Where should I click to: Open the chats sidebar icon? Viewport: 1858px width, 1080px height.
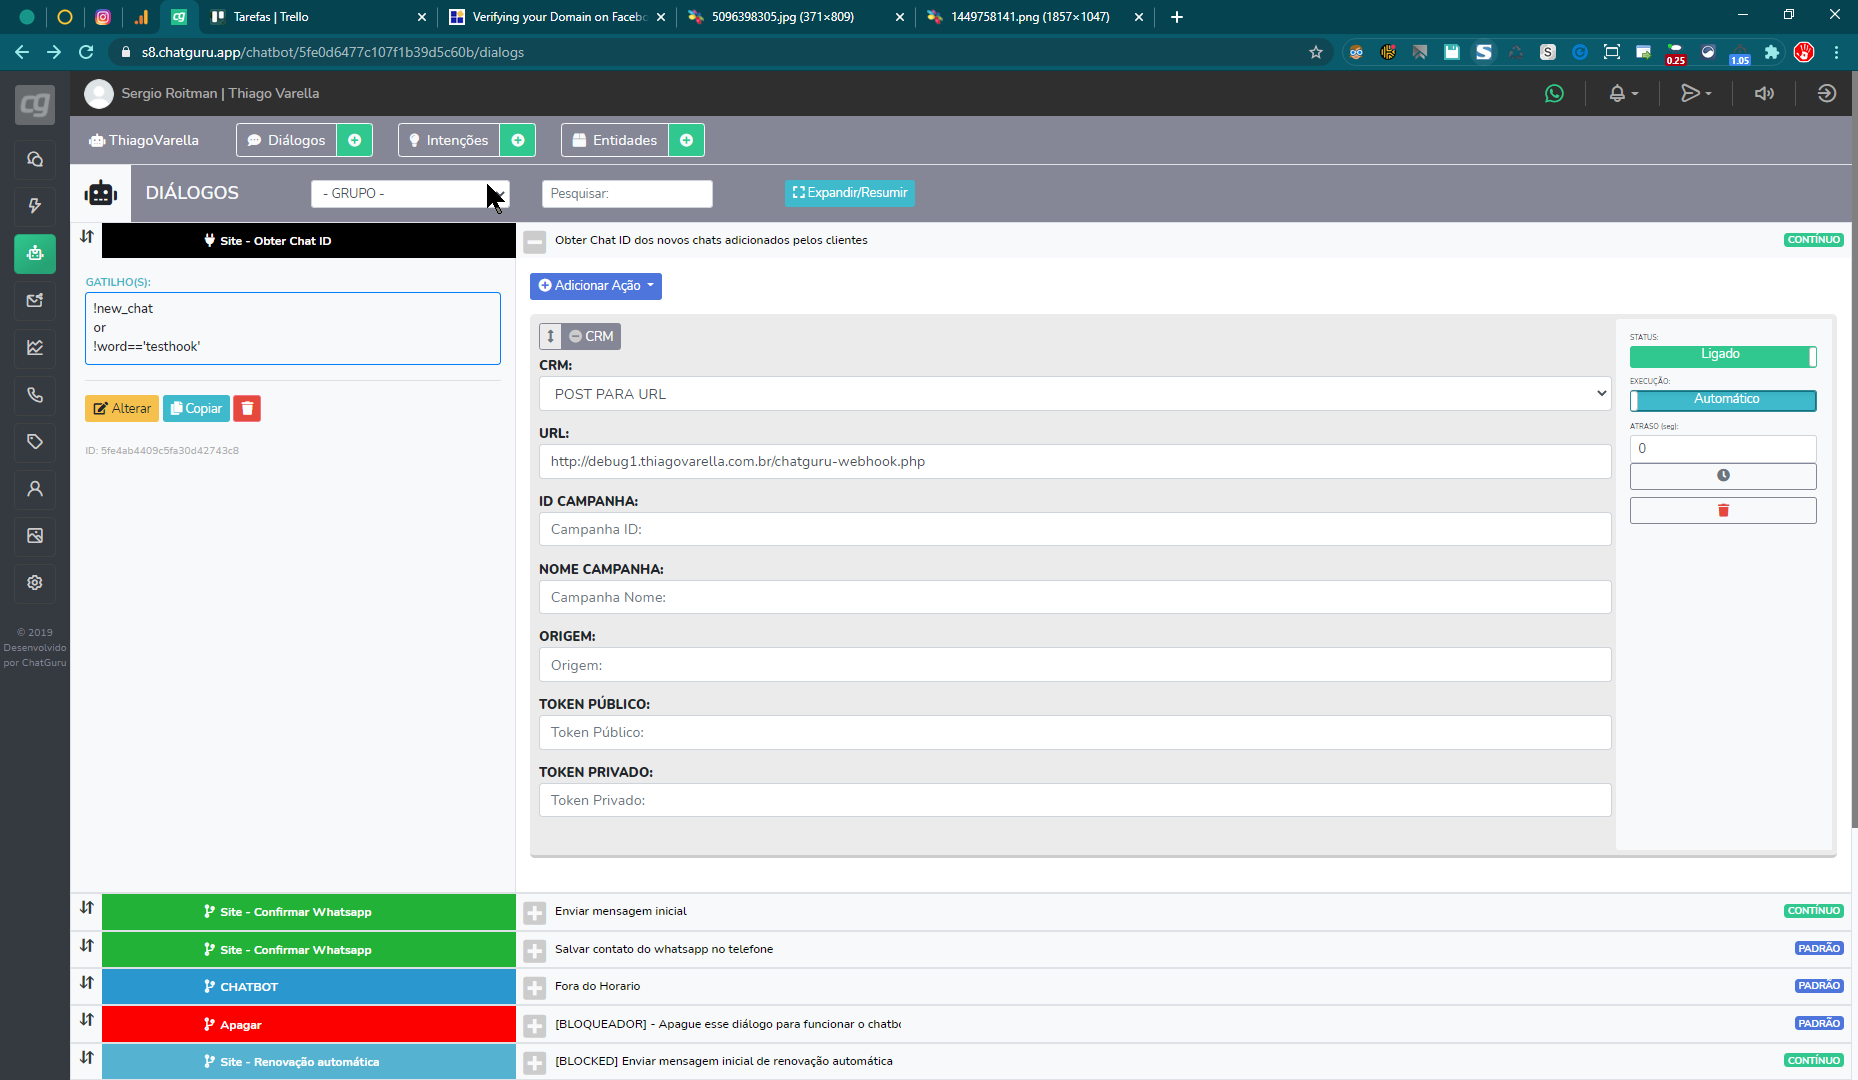point(35,159)
